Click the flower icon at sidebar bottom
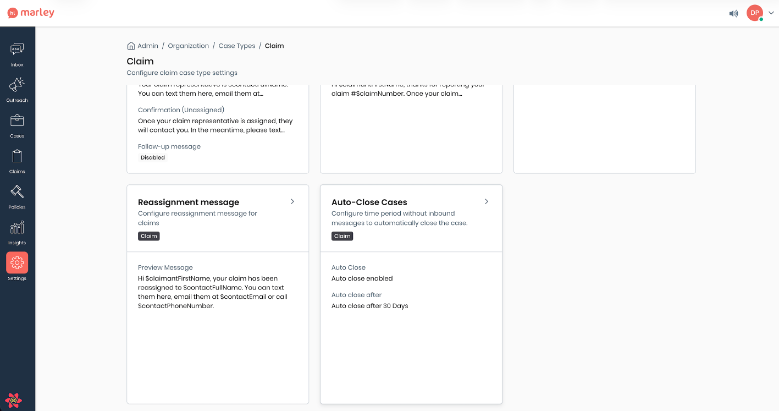The image size is (780, 412). point(17,399)
